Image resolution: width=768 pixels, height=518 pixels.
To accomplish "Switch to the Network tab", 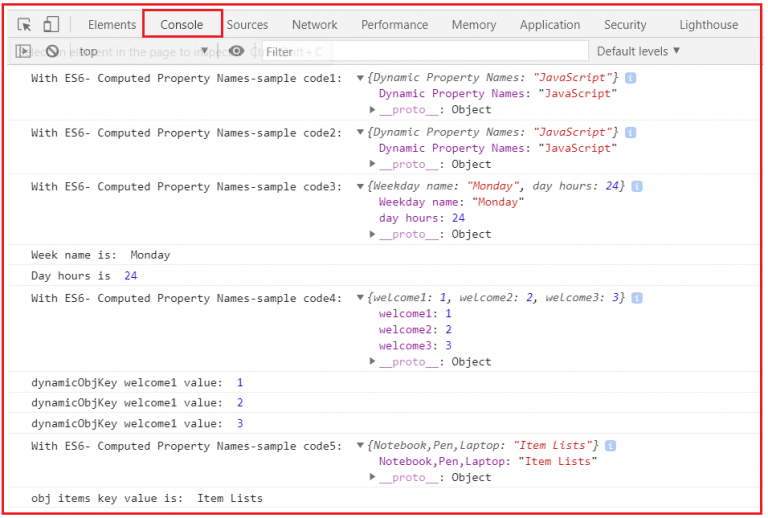I will (314, 24).
